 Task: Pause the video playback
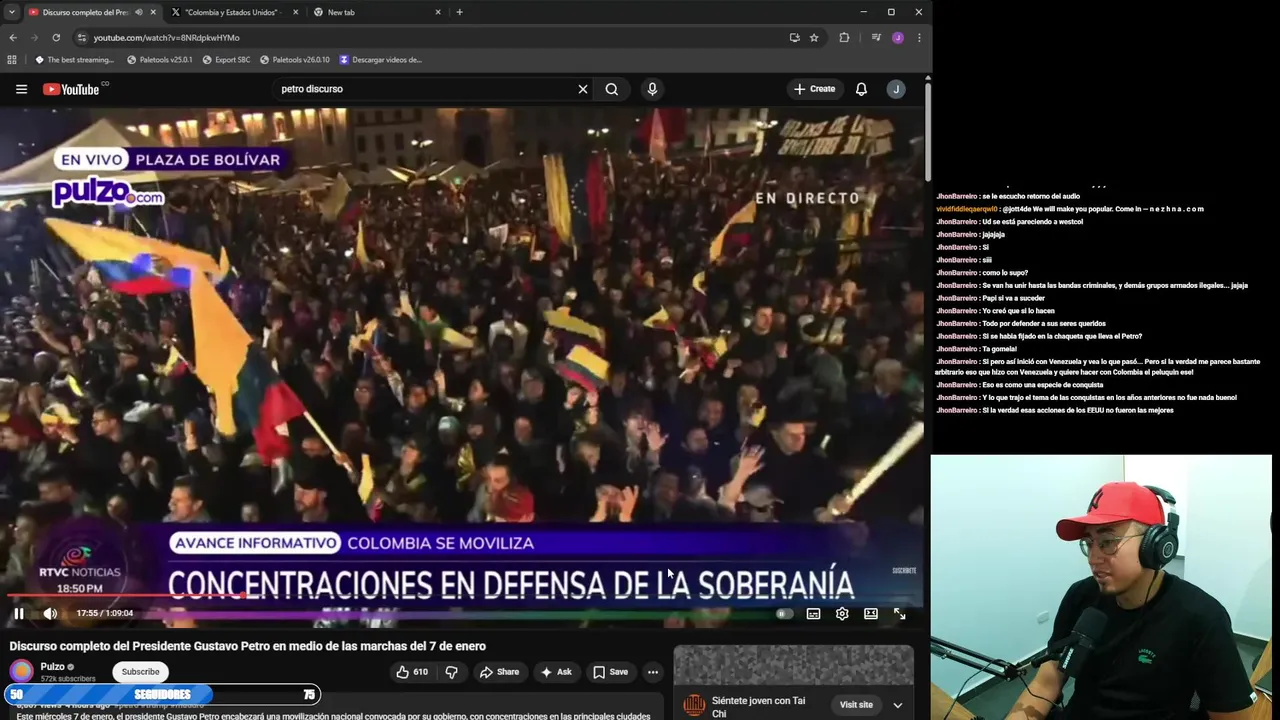point(19,613)
